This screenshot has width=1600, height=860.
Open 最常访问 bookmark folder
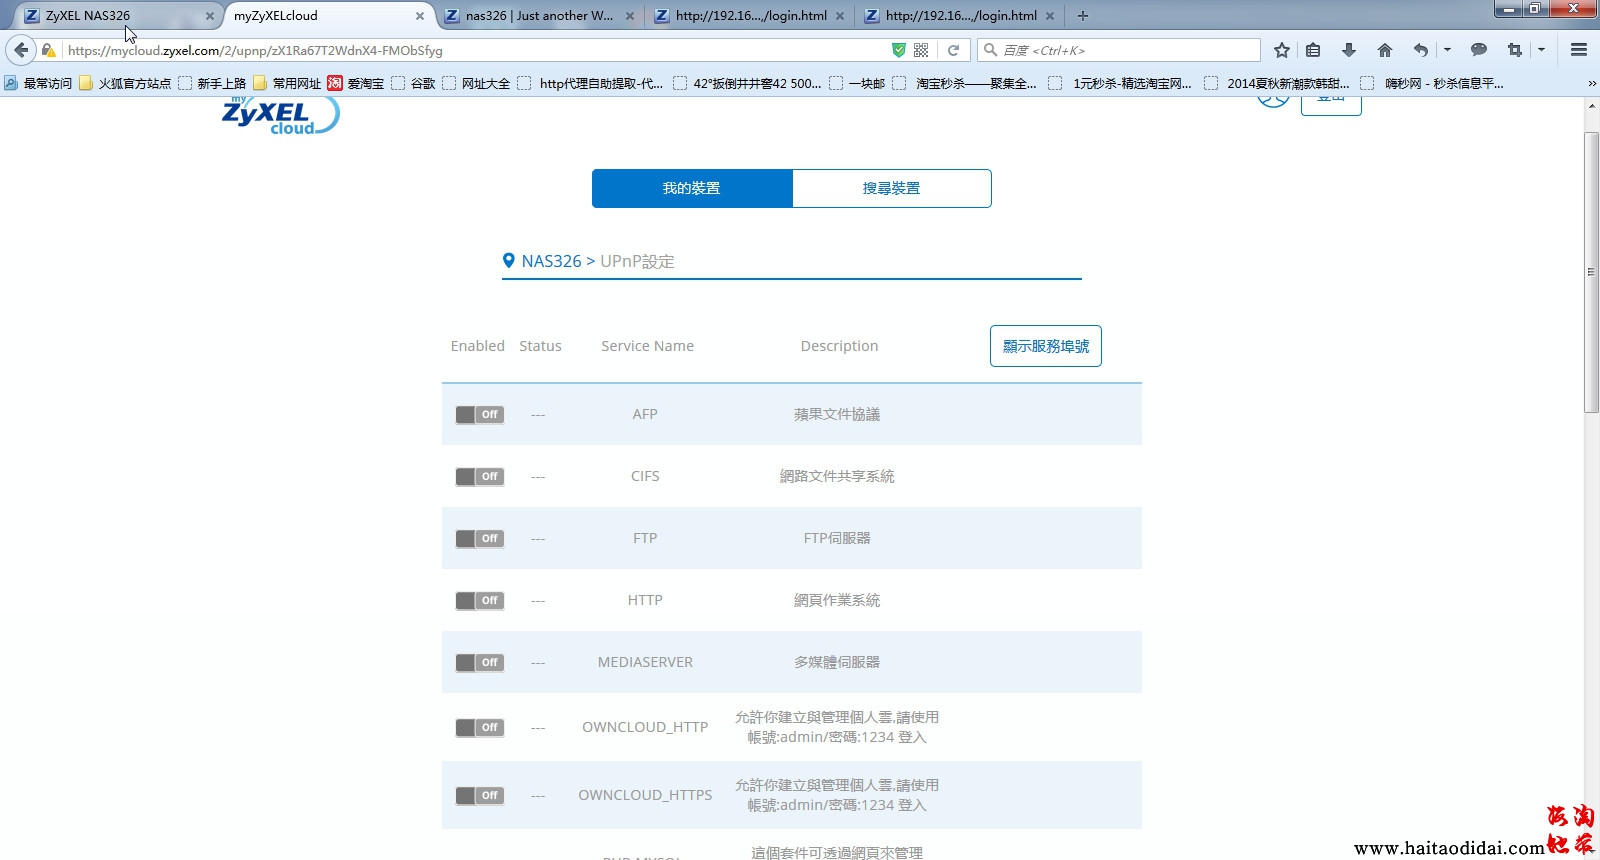point(39,83)
